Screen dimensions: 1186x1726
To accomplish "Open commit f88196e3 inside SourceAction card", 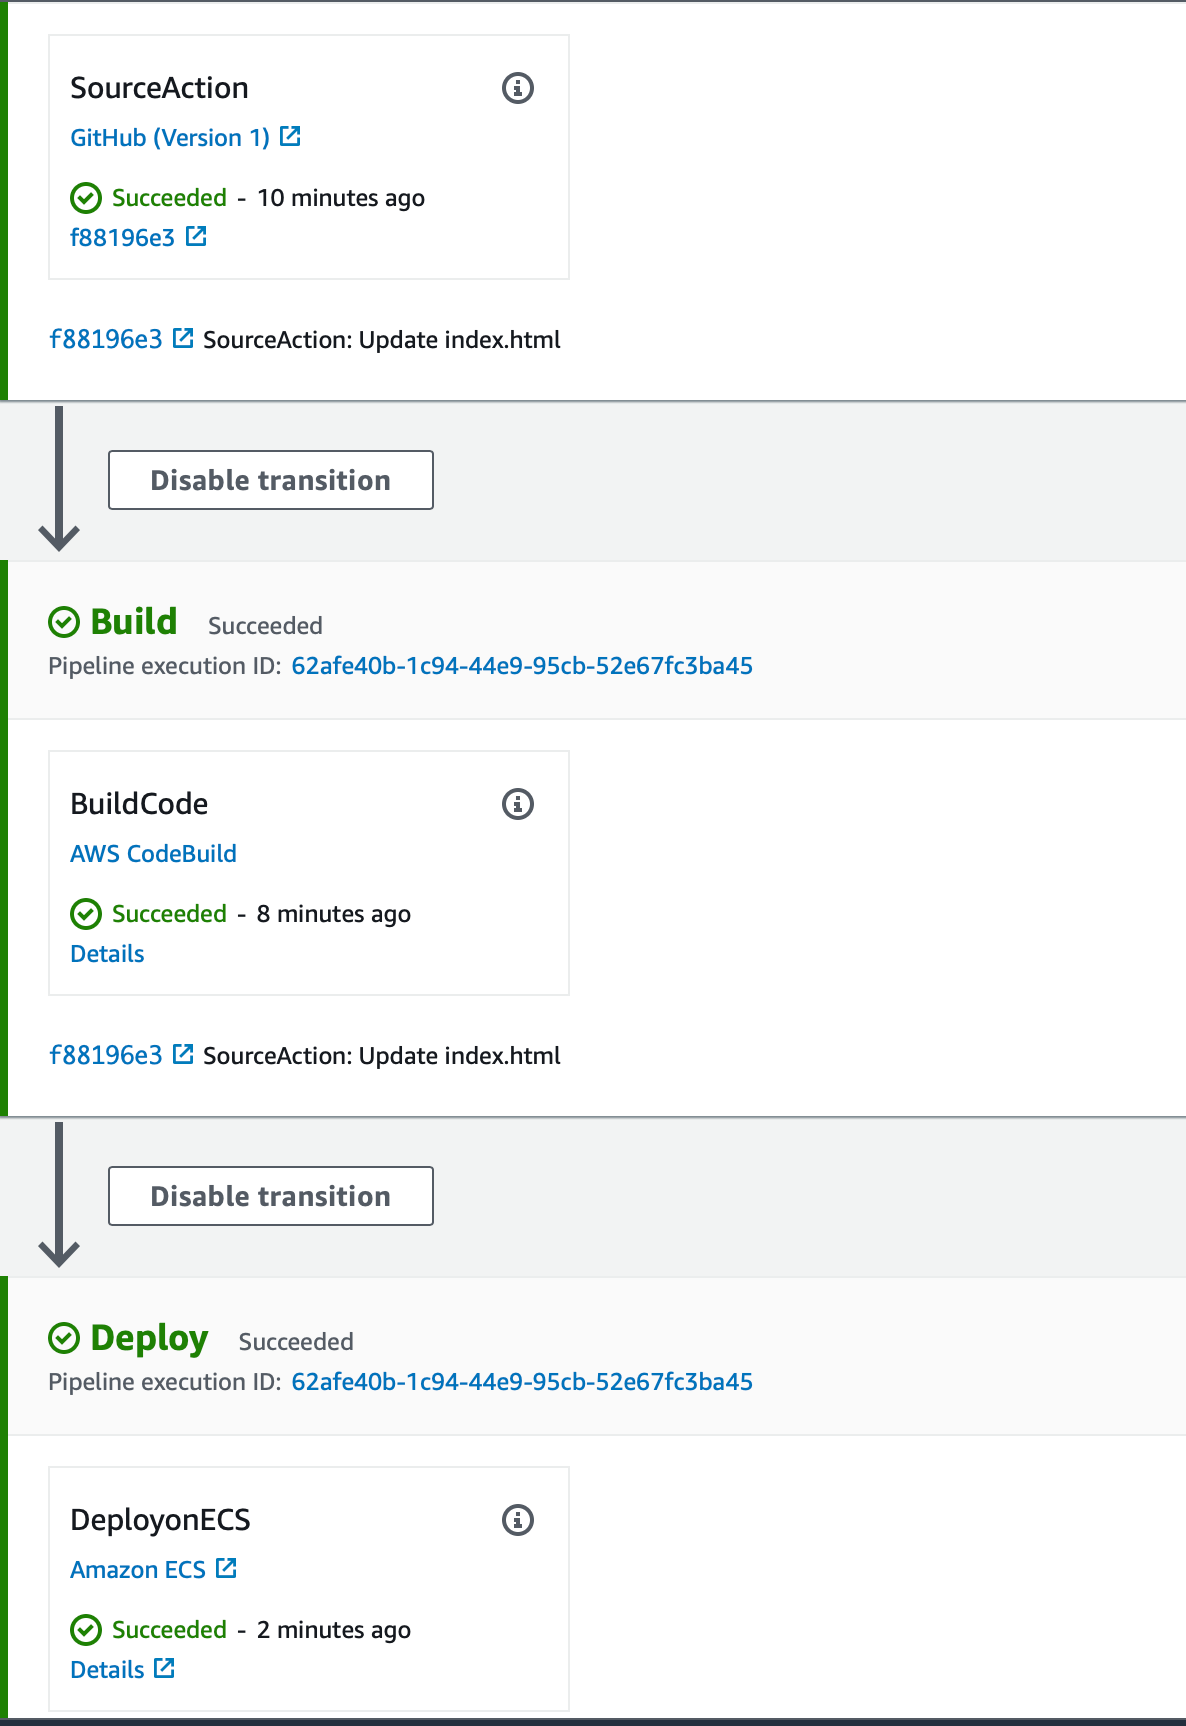I will (122, 238).
